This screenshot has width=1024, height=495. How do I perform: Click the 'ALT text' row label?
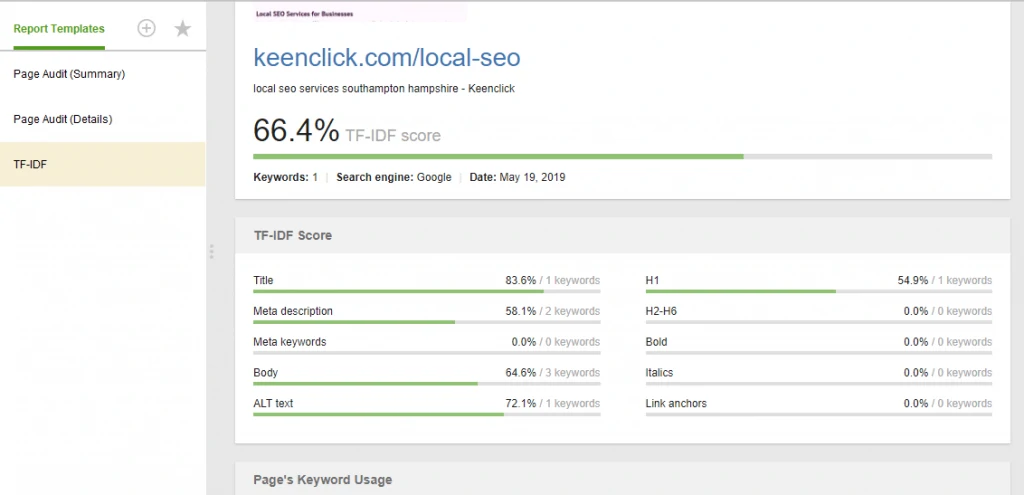(x=273, y=403)
